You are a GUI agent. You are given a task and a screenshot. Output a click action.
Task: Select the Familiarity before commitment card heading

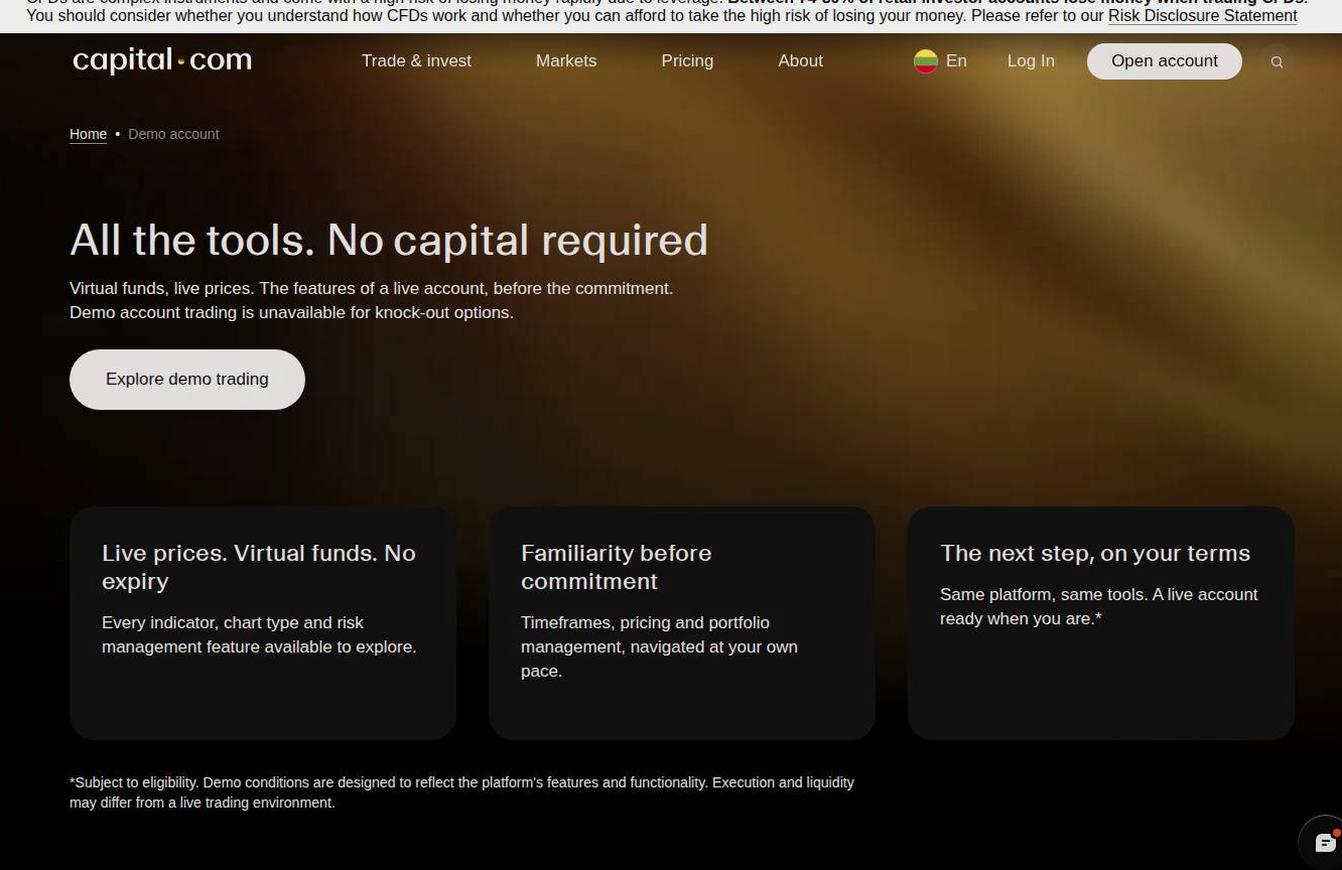(x=616, y=567)
